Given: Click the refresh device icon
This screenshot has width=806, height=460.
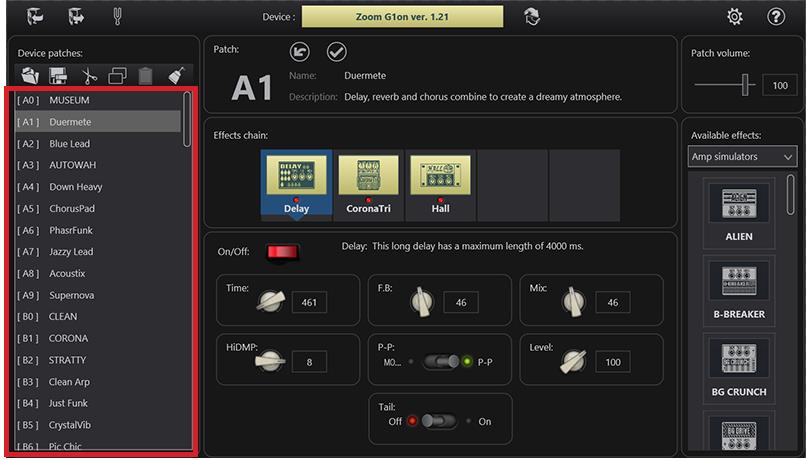Looking at the screenshot, I should tap(533, 16).
